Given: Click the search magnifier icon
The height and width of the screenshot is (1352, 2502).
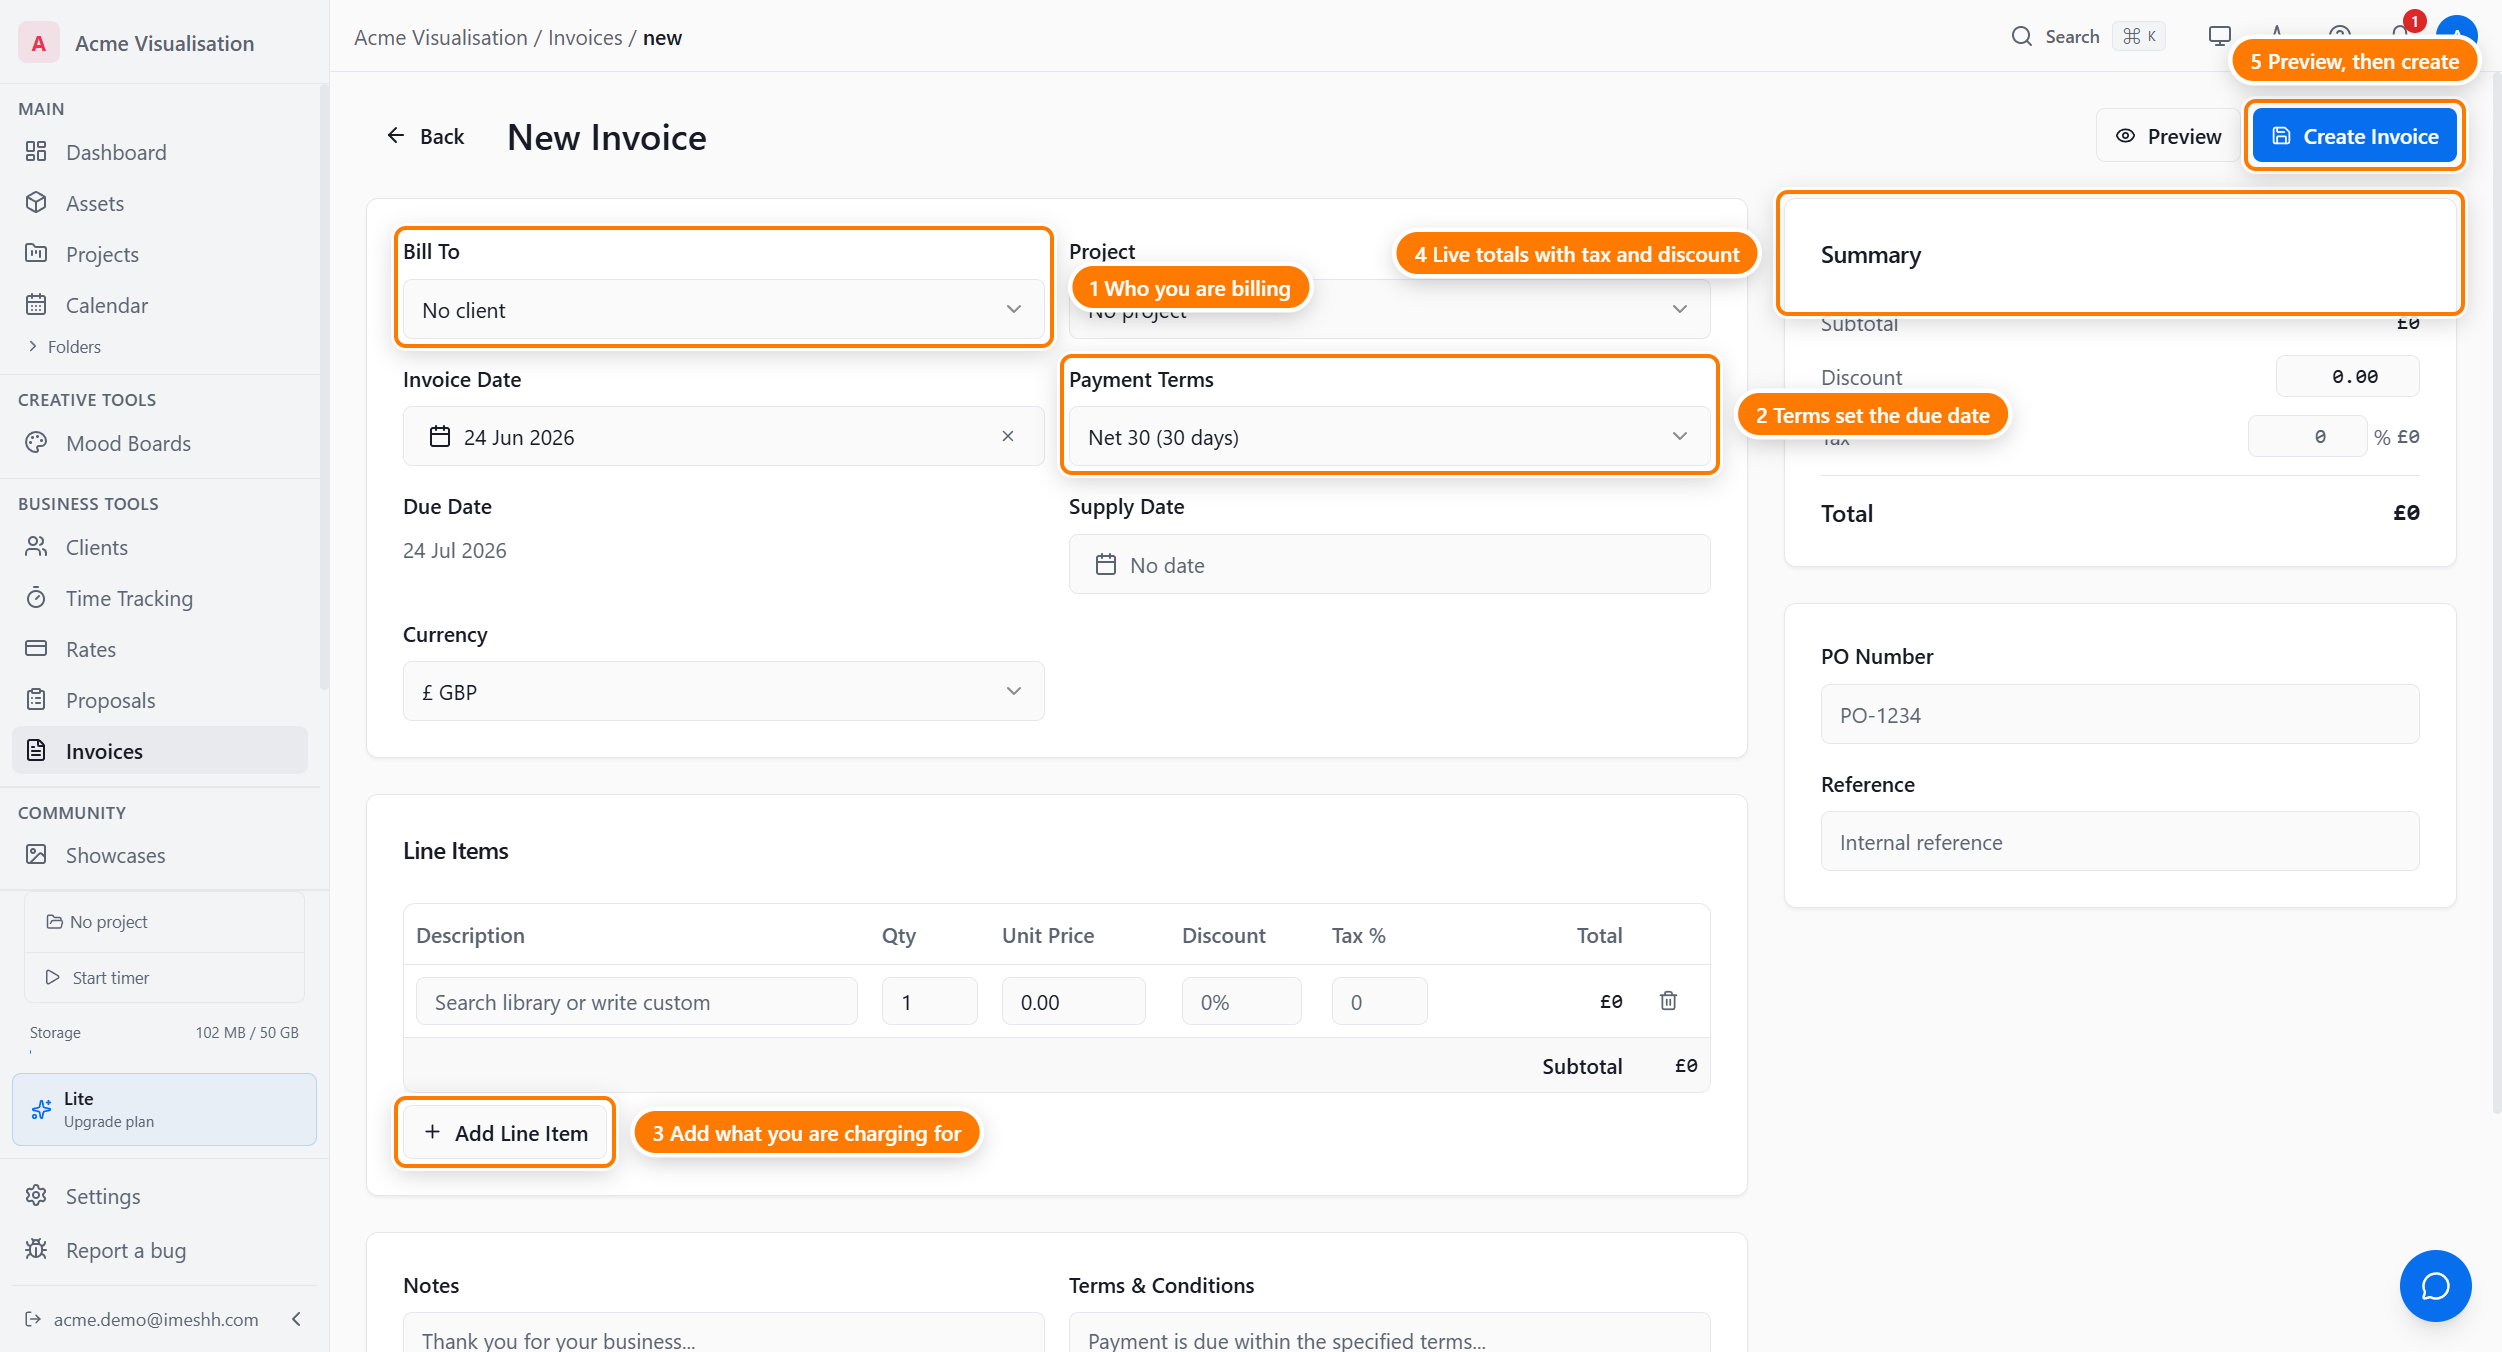Looking at the screenshot, I should click(x=2022, y=37).
